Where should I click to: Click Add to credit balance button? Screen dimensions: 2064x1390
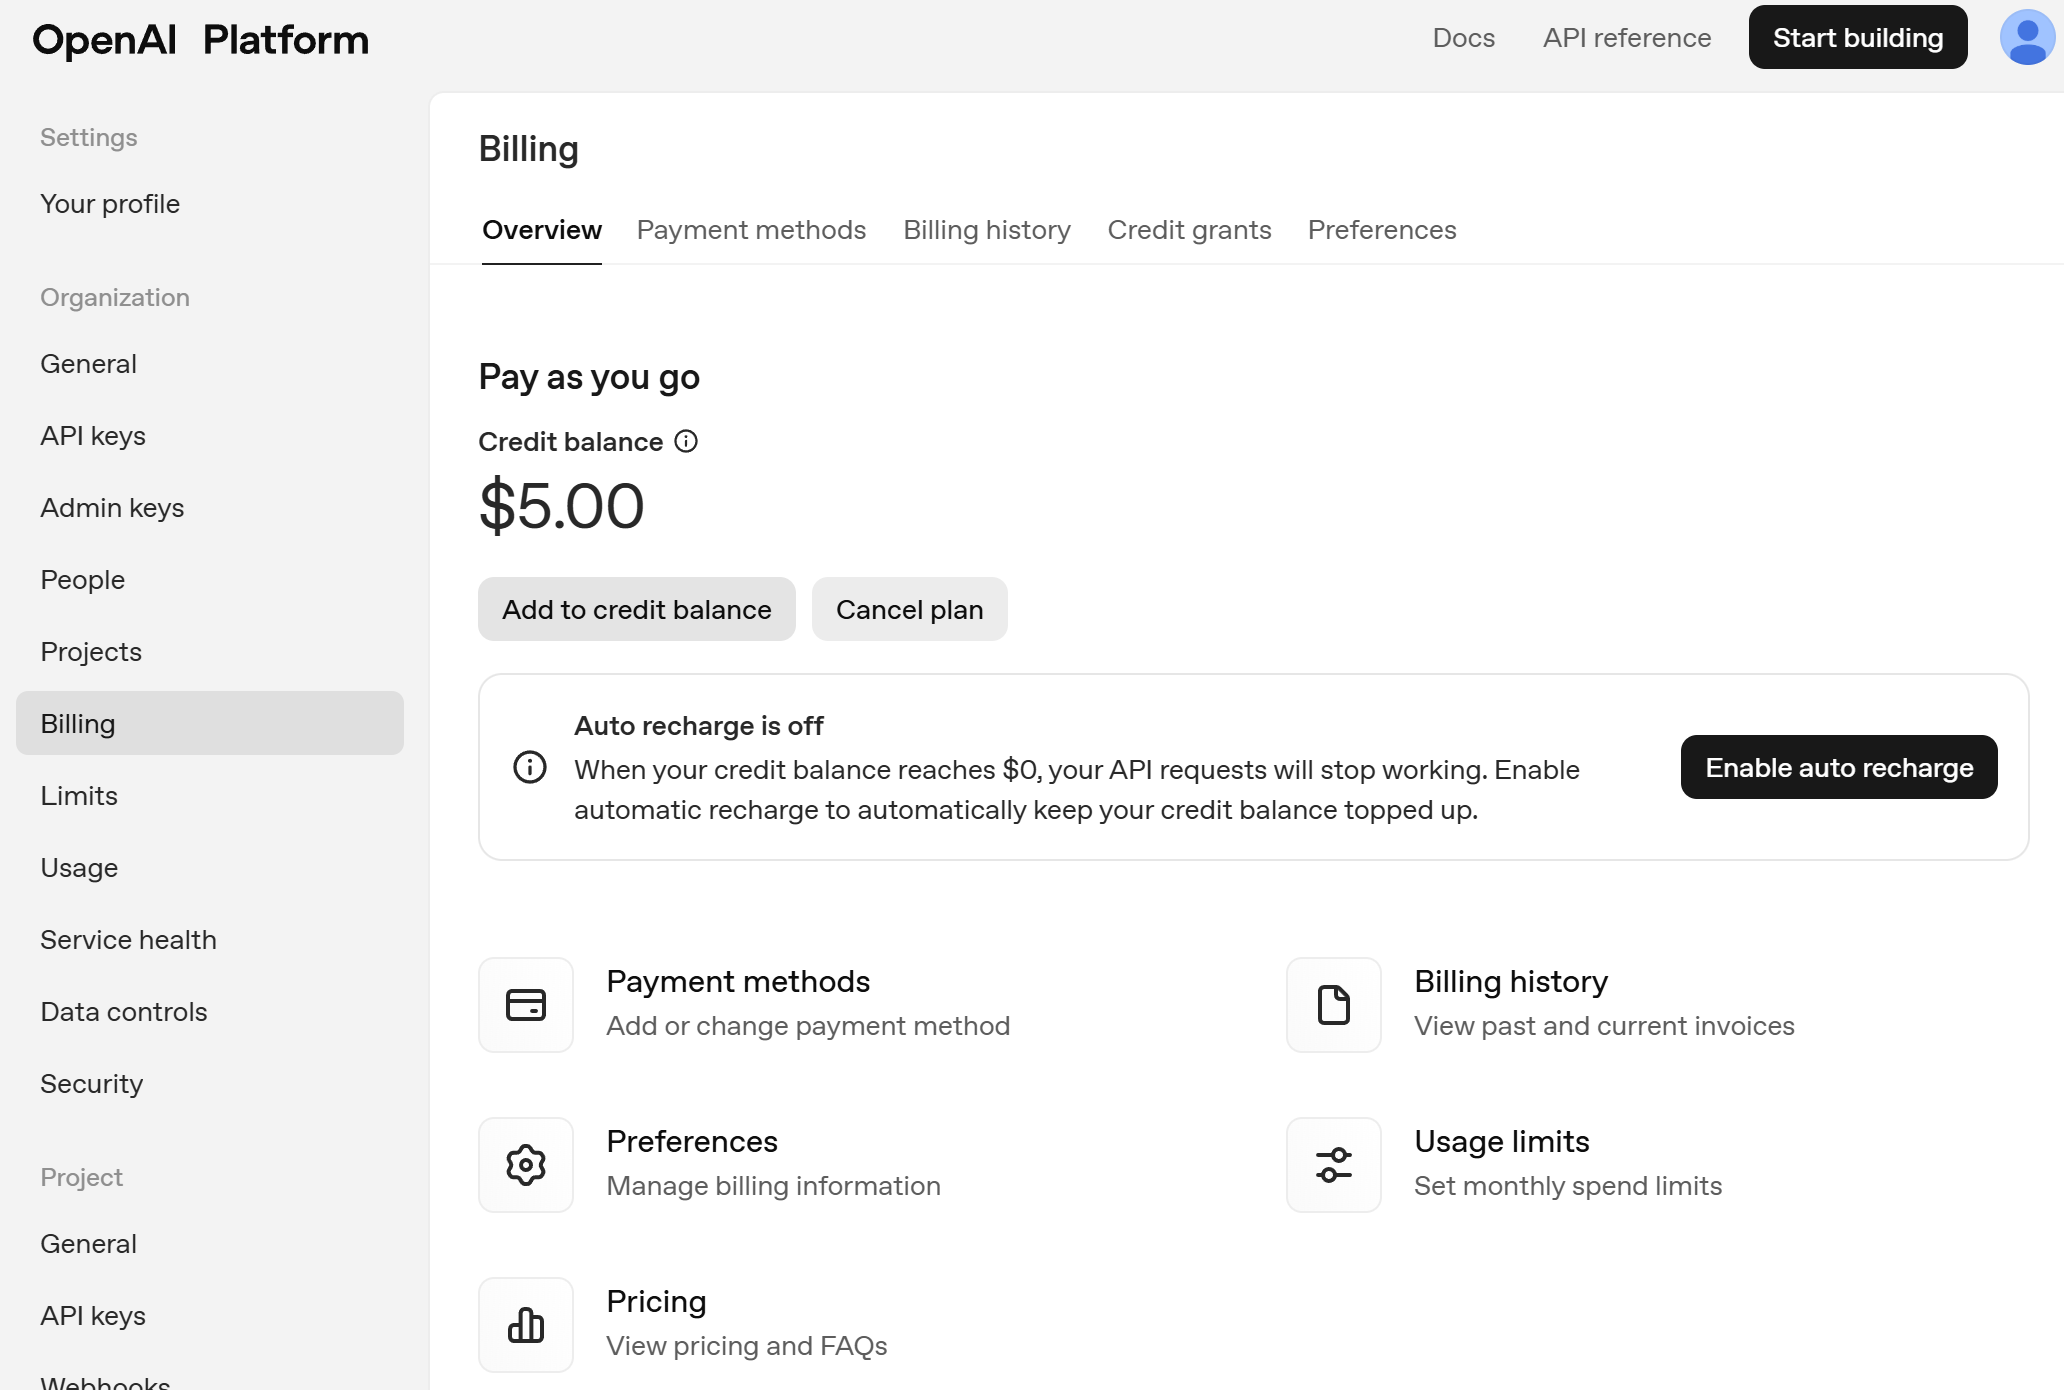tap(637, 609)
